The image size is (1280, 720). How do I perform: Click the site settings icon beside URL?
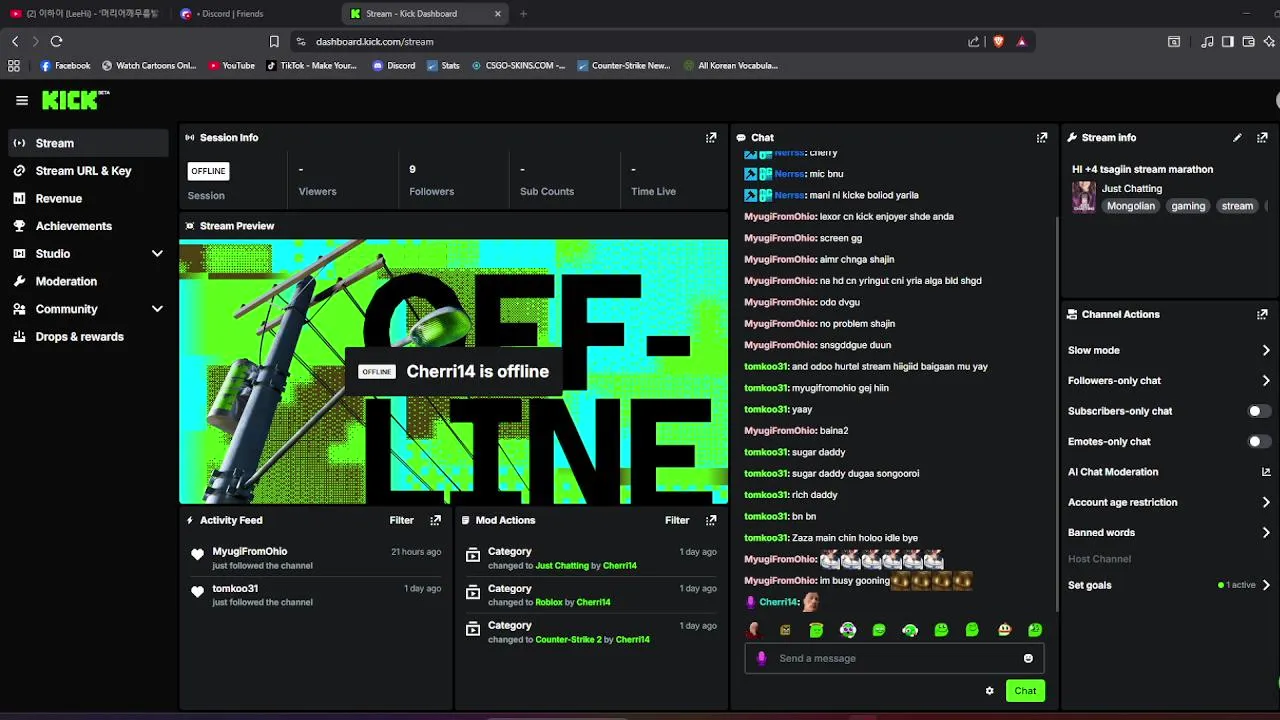tap(300, 41)
